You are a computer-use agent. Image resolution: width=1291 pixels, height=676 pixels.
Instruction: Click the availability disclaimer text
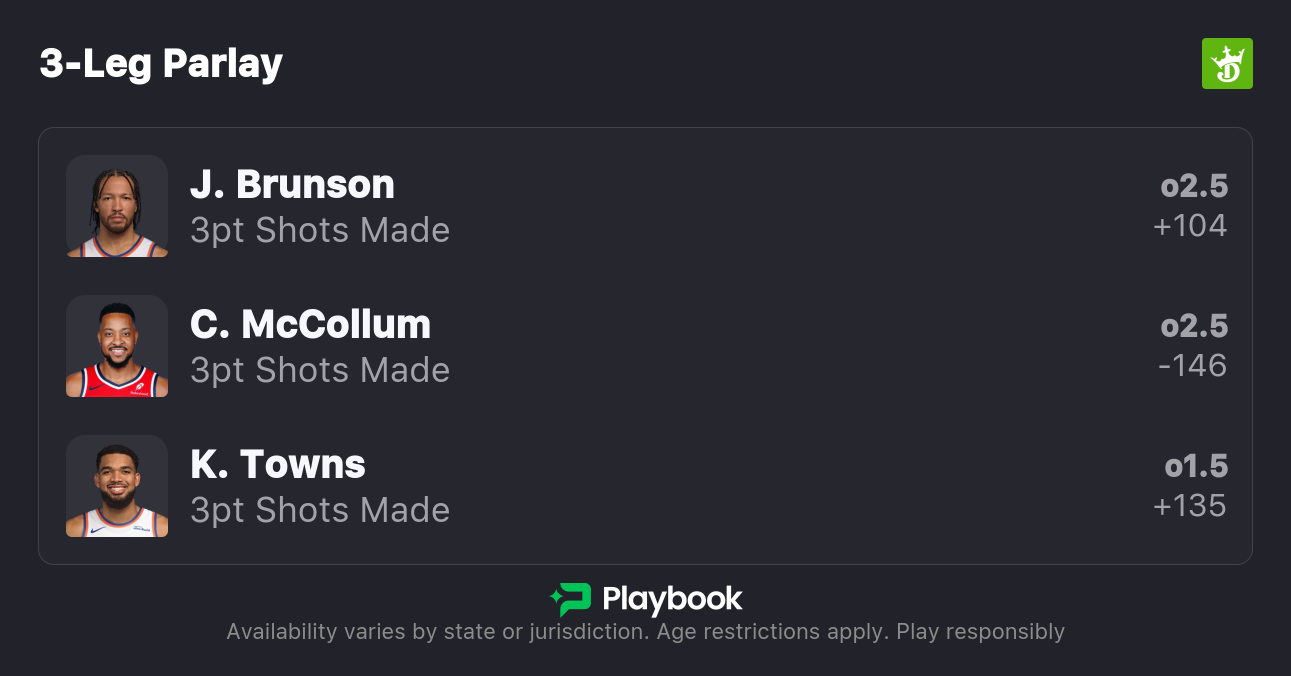click(645, 632)
